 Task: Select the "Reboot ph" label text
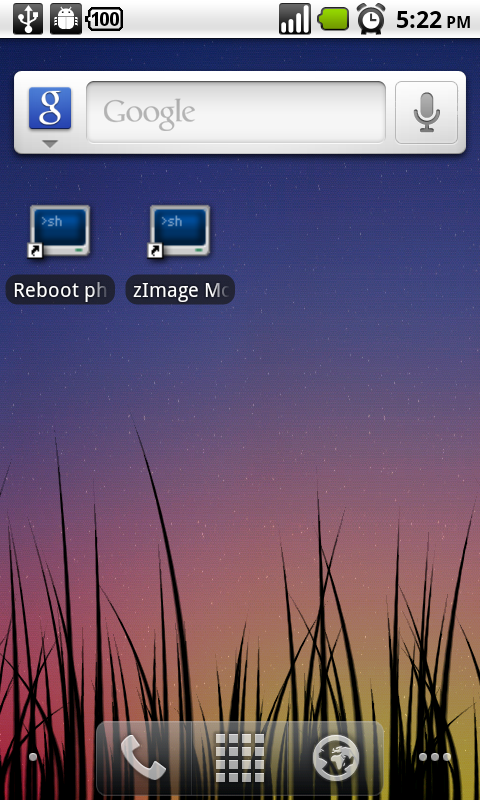[x=60, y=290]
